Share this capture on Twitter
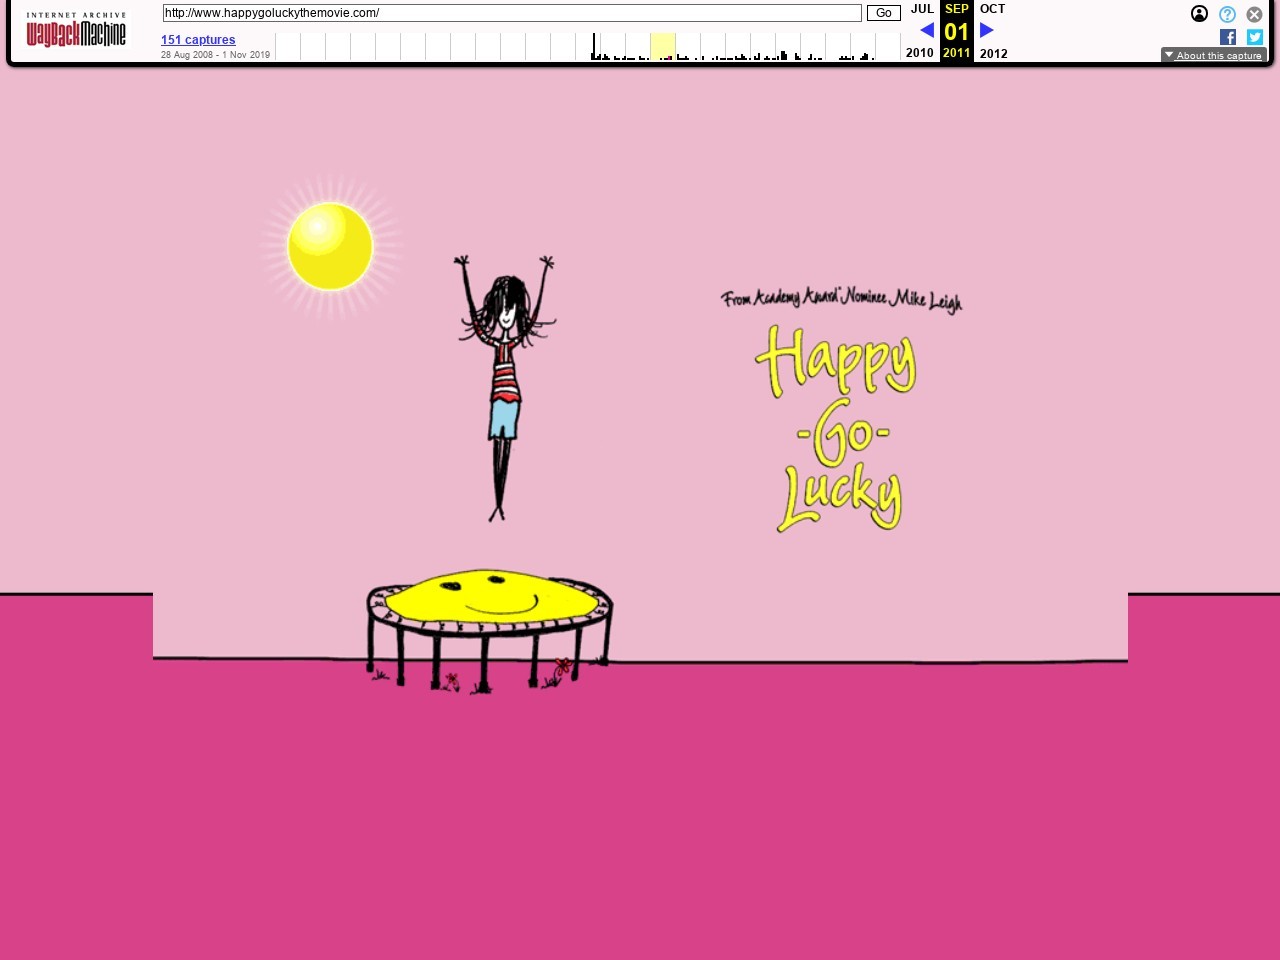Screen dimensions: 1280x960 [1255, 37]
